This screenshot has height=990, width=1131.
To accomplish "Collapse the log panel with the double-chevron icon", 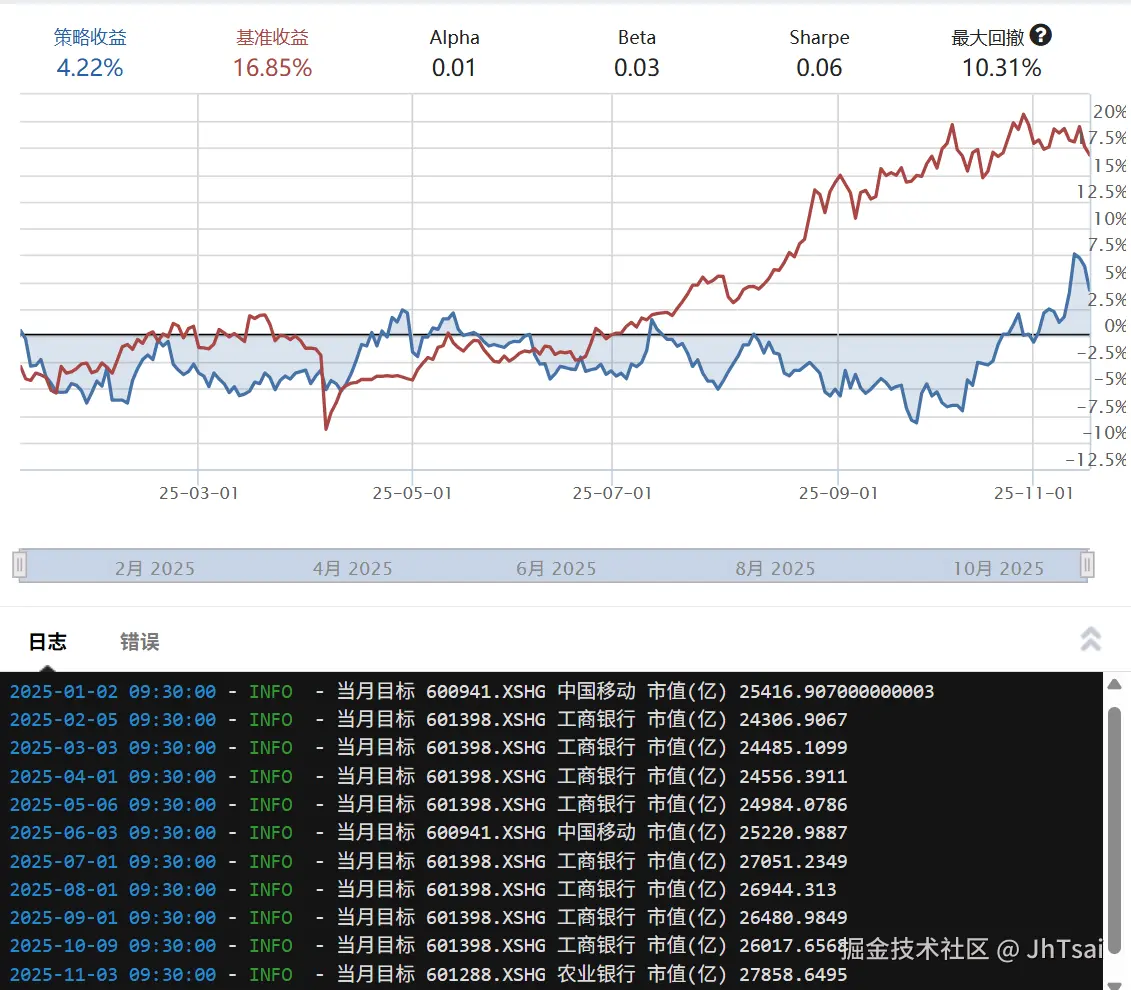I will [x=1090, y=638].
